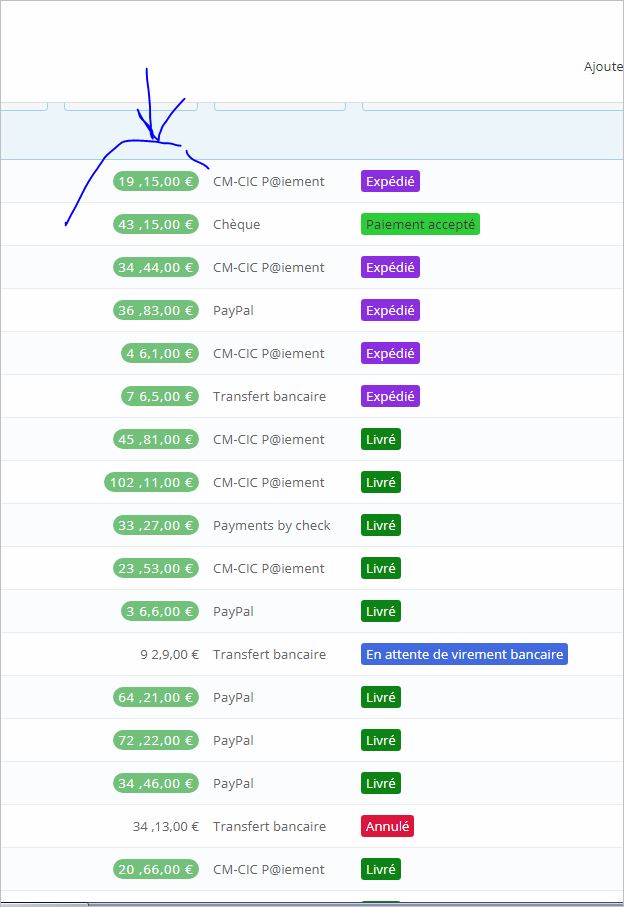
Task: Click Transfert bancaire in the 34 ,13,00 € row
Action: [x=269, y=826]
